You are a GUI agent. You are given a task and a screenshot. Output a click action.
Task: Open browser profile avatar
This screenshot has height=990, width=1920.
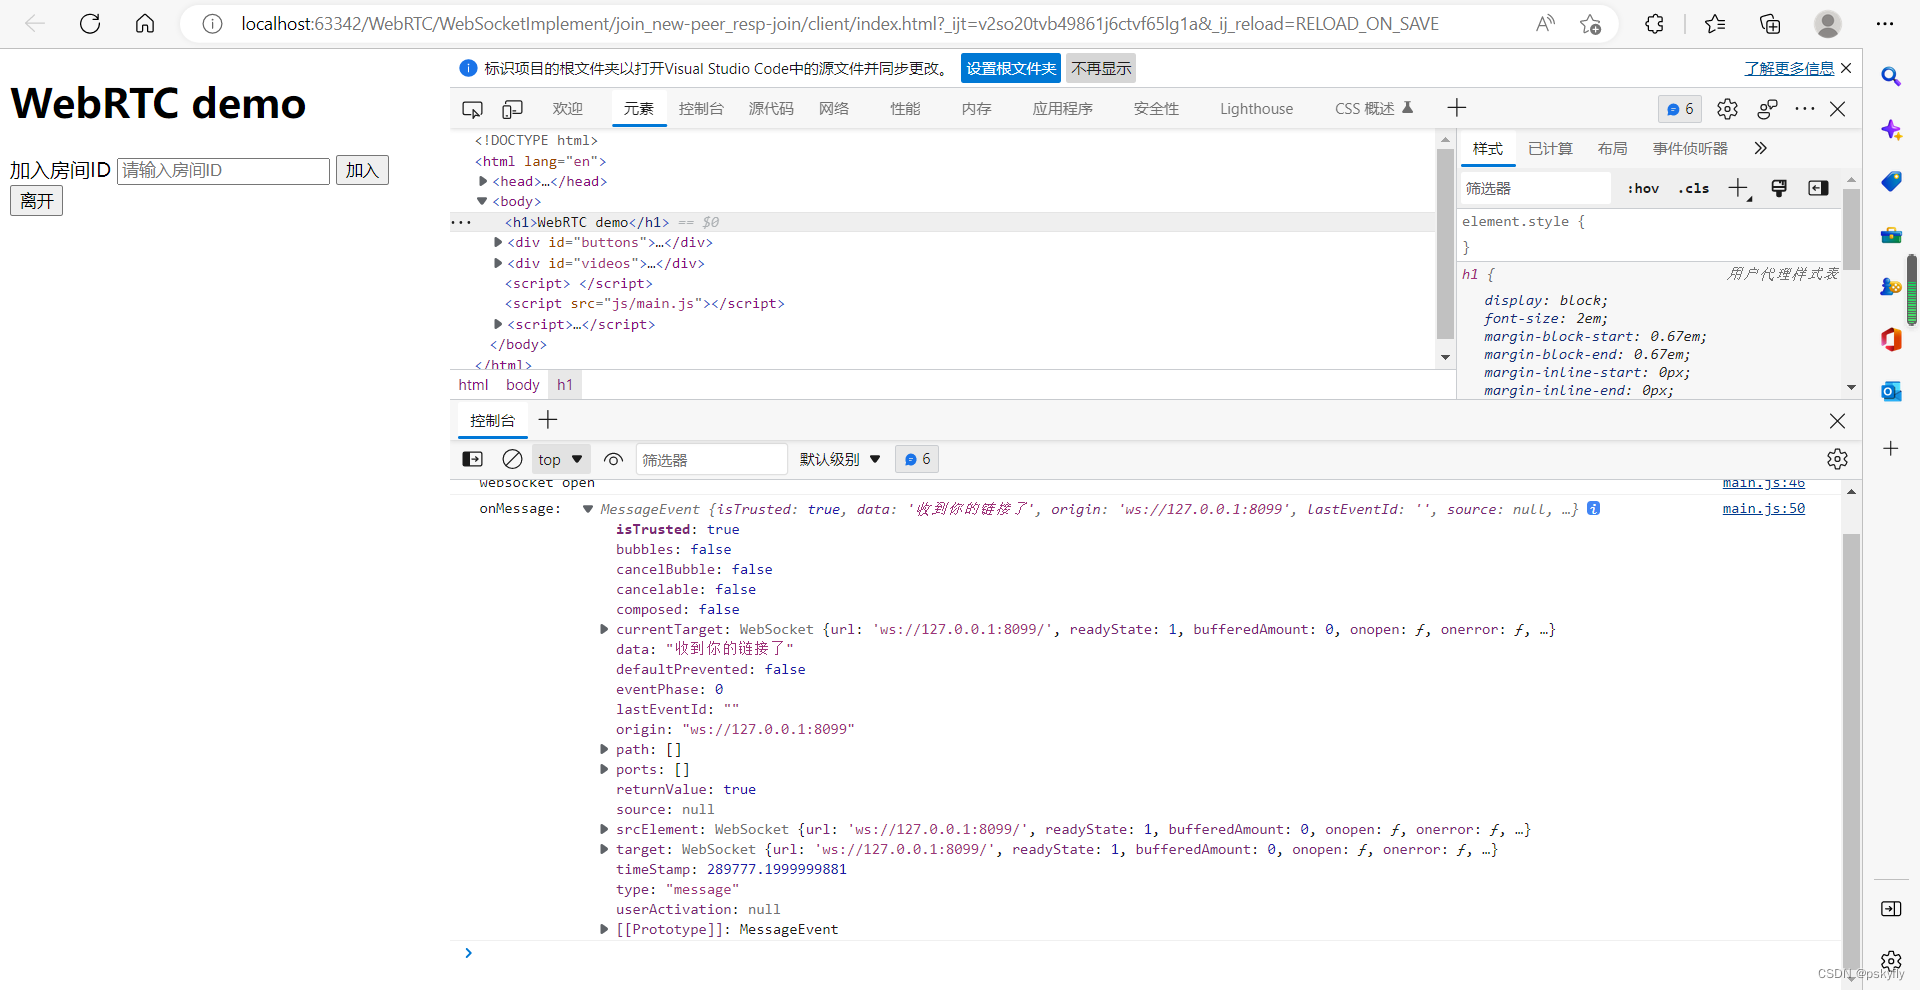pos(1828,24)
